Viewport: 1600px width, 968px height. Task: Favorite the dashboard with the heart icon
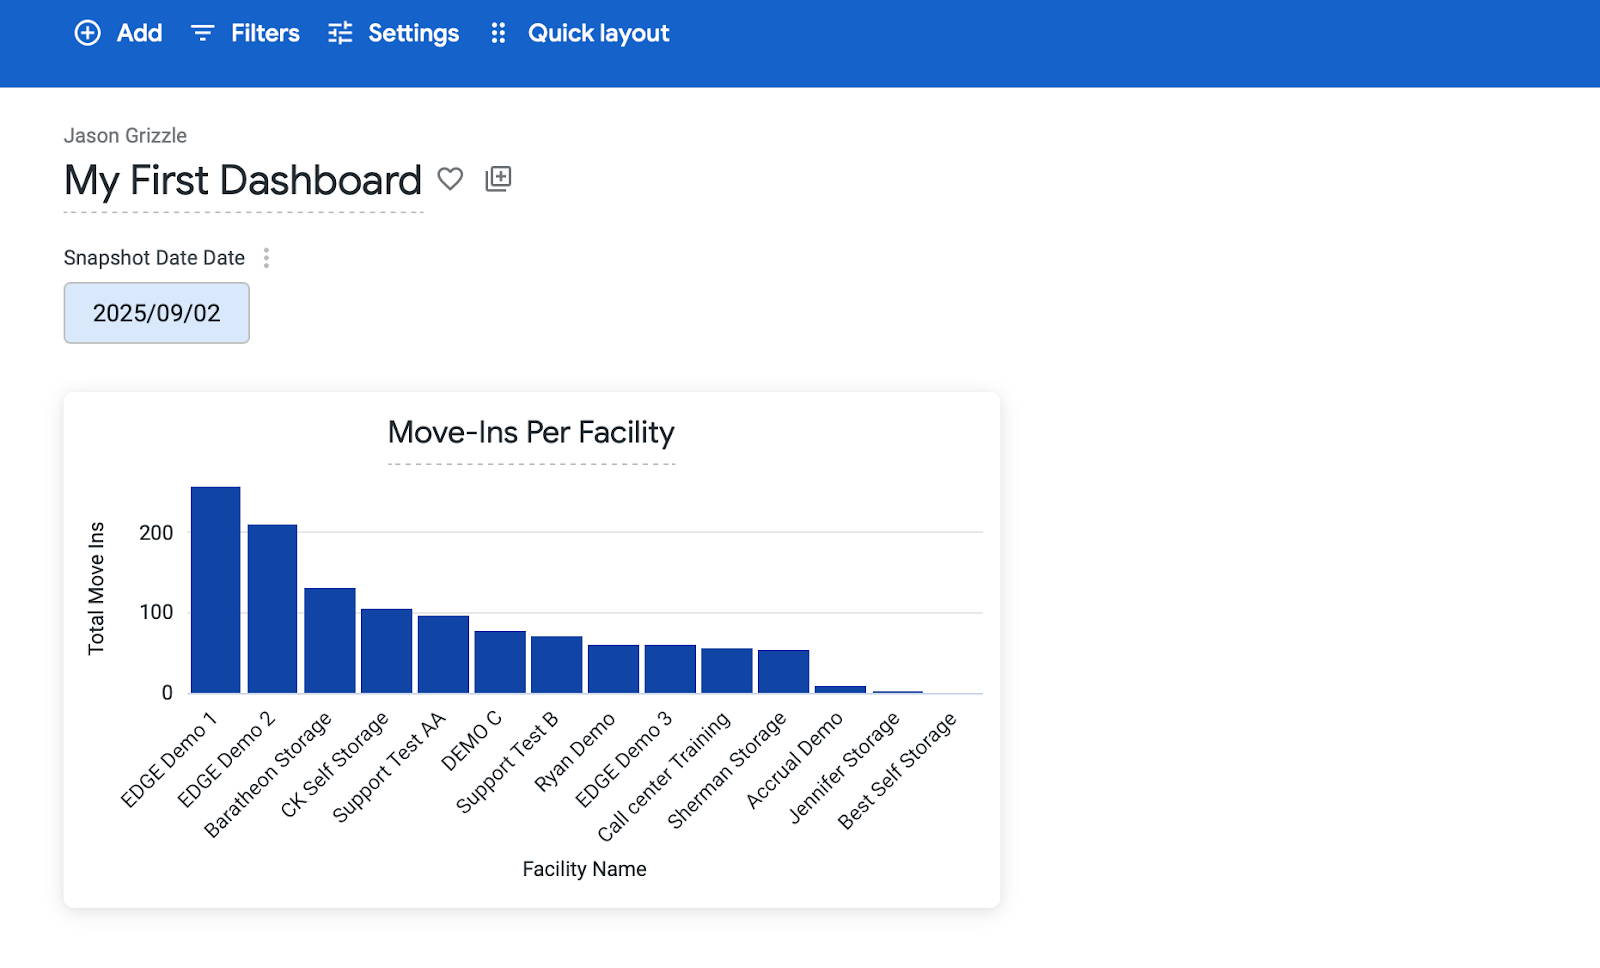pyautogui.click(x=451, y=179)
